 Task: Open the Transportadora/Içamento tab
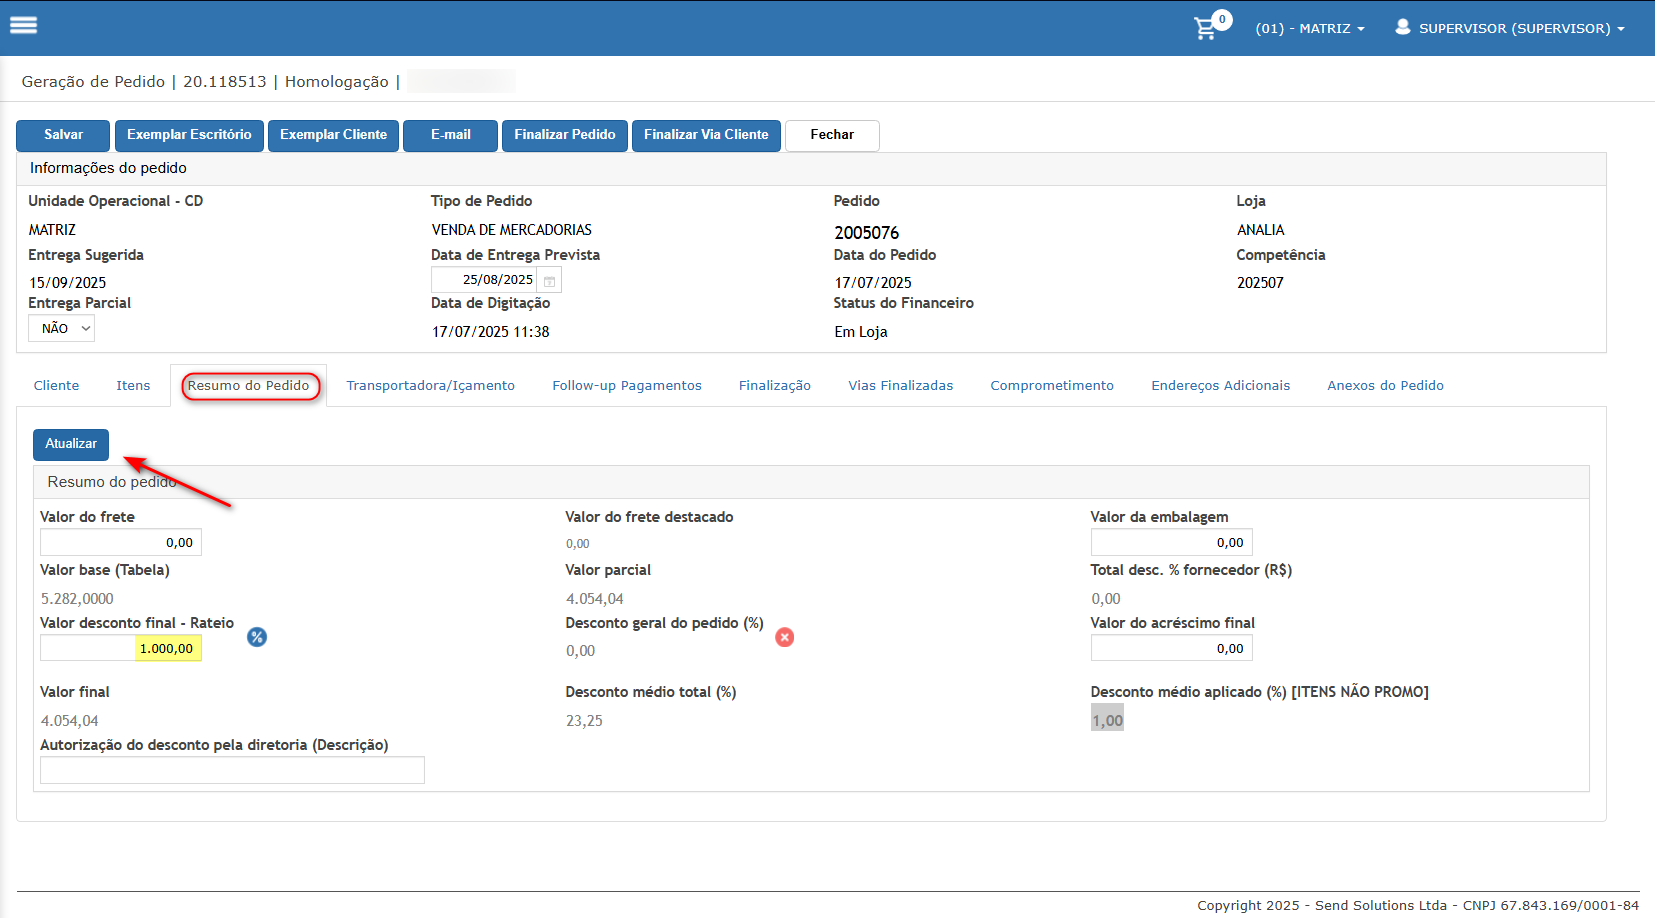coord(430,386)
